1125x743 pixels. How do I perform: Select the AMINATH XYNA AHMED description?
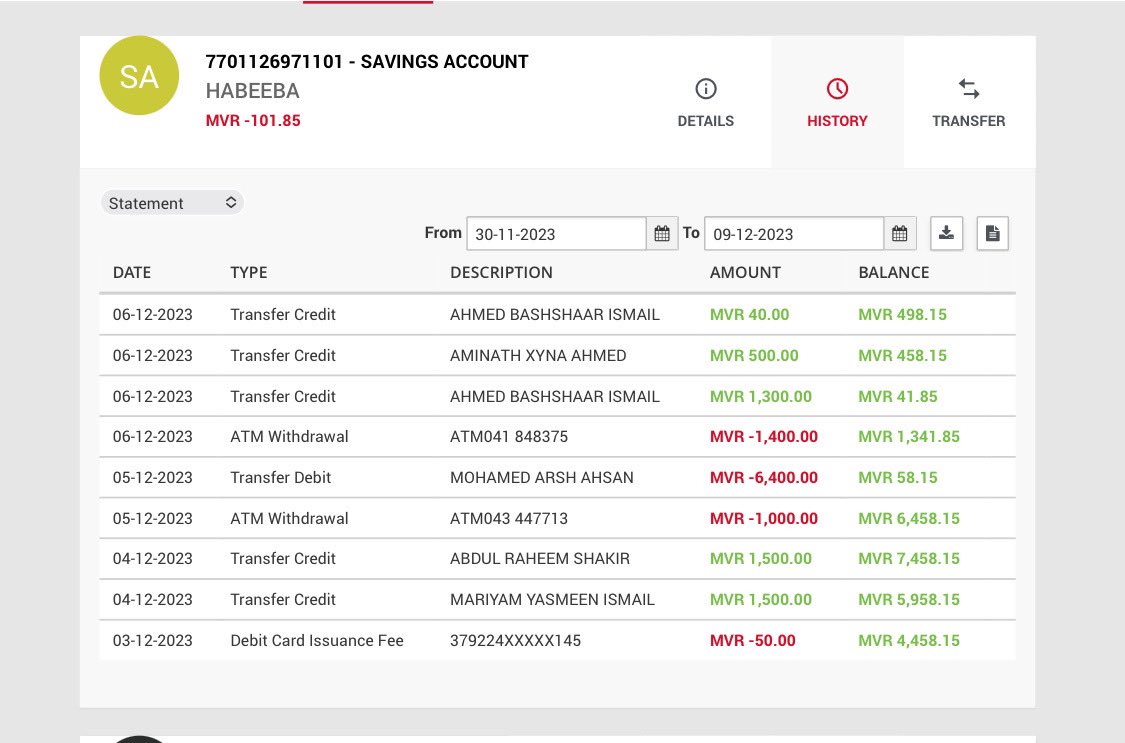538,356
